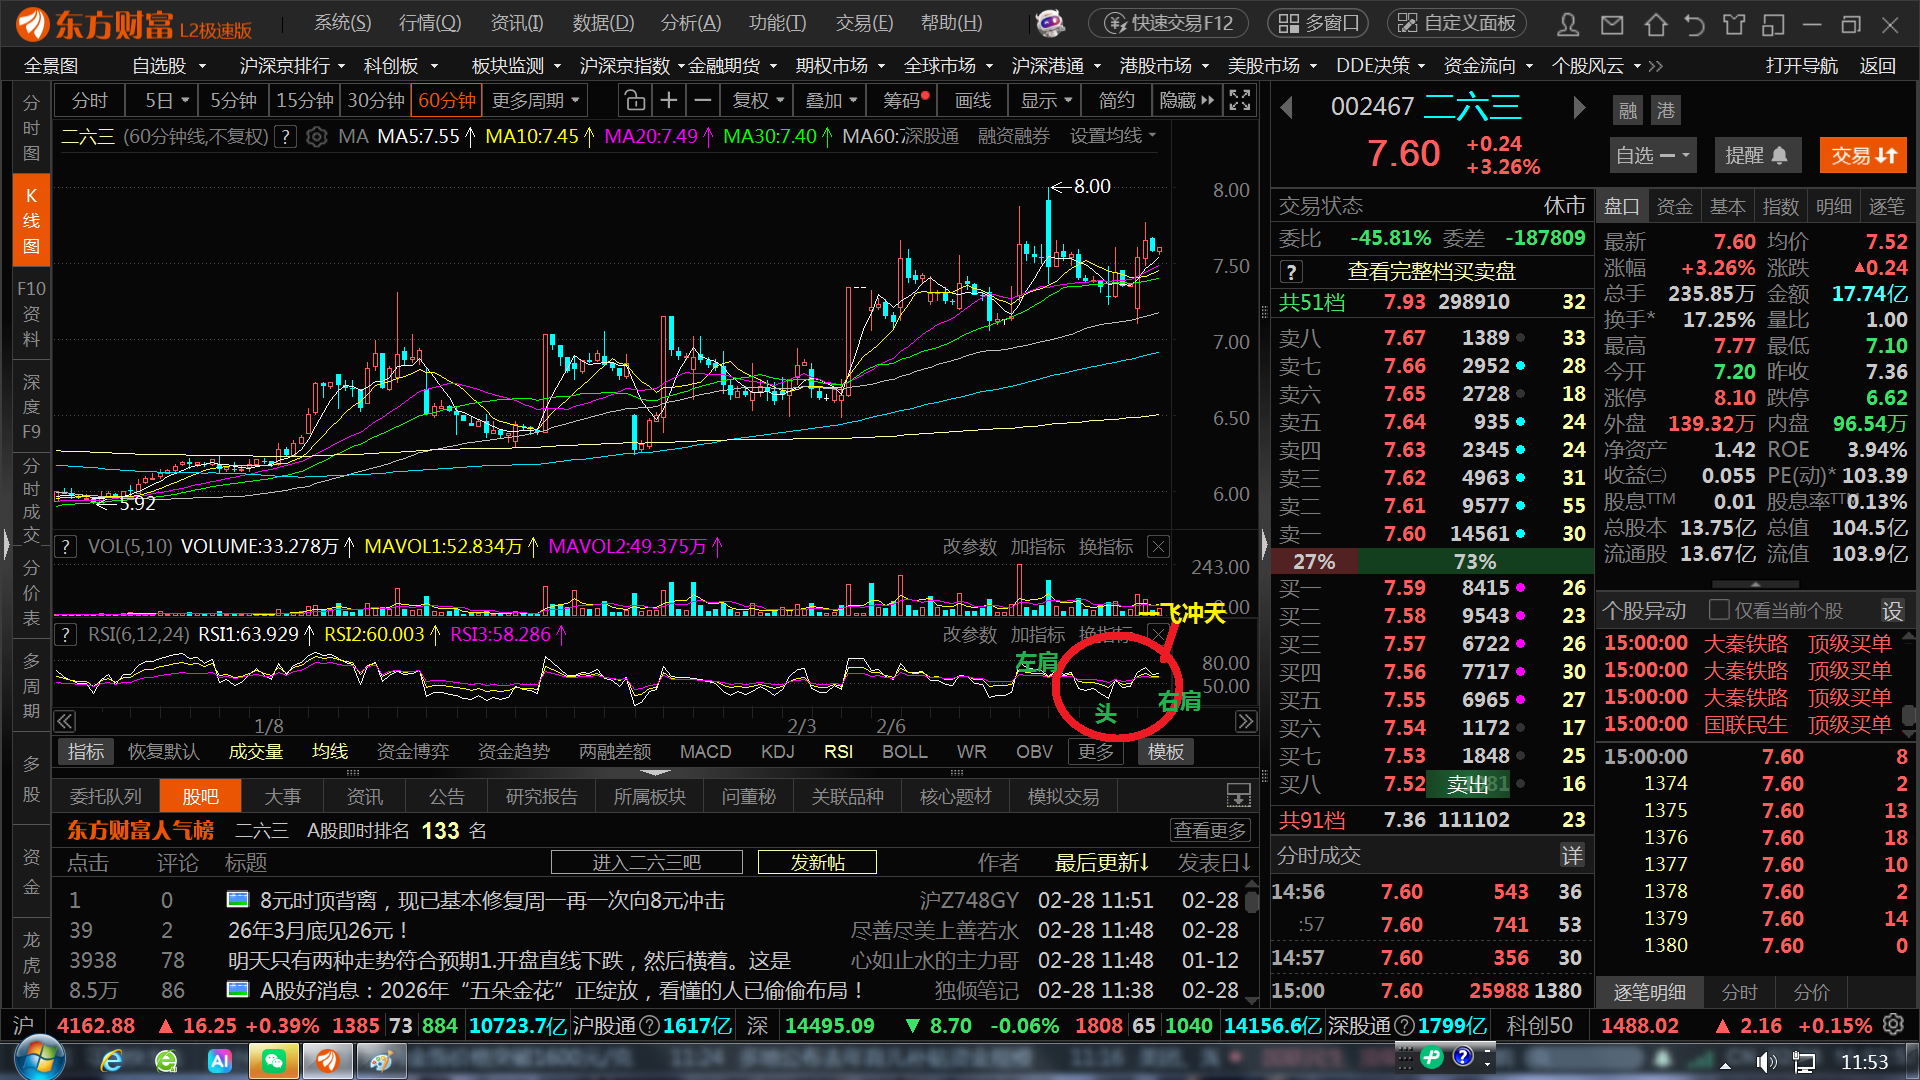This screenshot has height=1080, width=1920.
Task: Zoom out chart with minus icon
Action: coord(703,101)
